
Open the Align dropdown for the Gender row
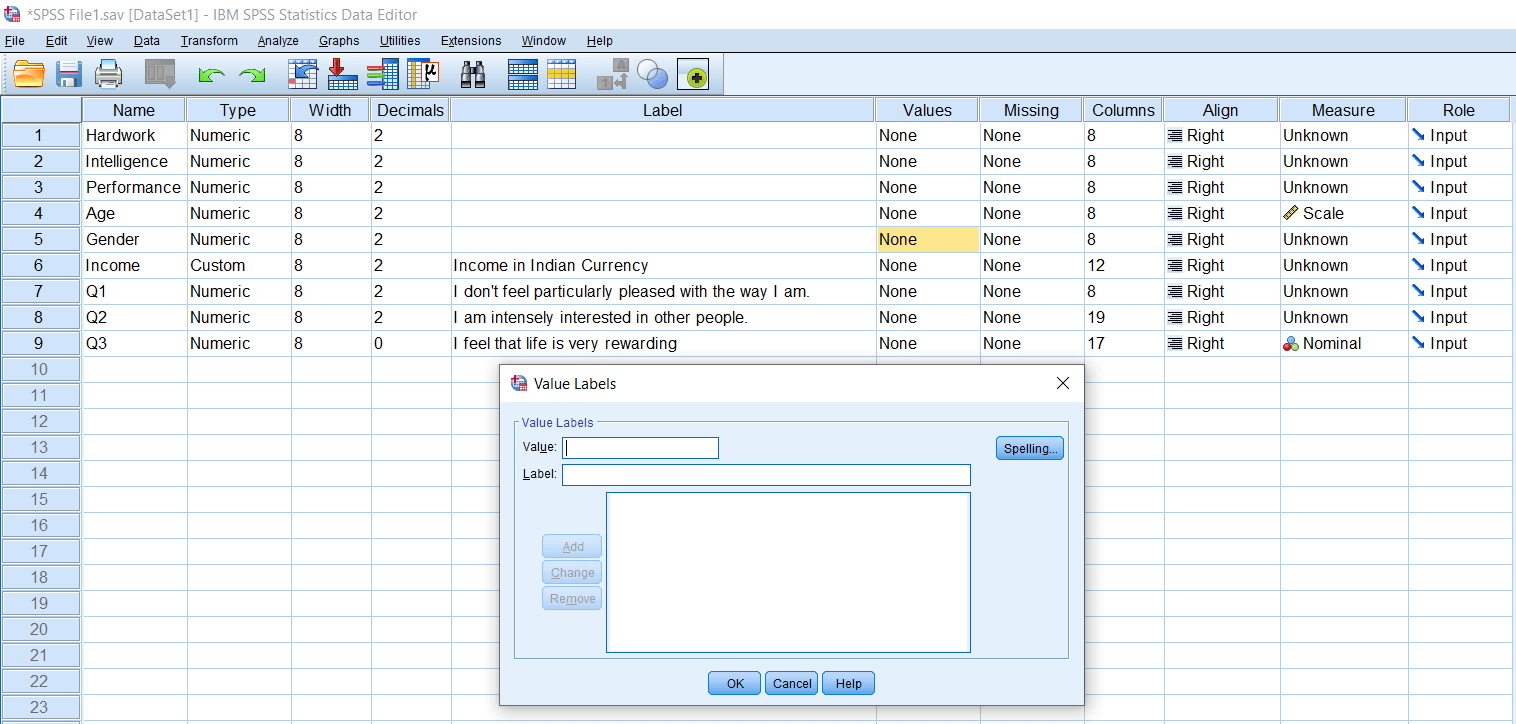click(1220, 239)
